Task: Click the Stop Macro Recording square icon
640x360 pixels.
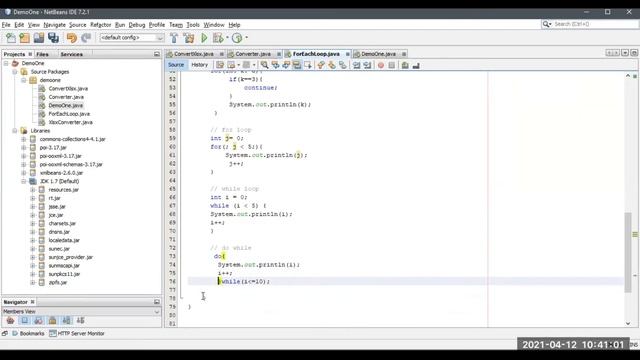Action: point(392,65)
